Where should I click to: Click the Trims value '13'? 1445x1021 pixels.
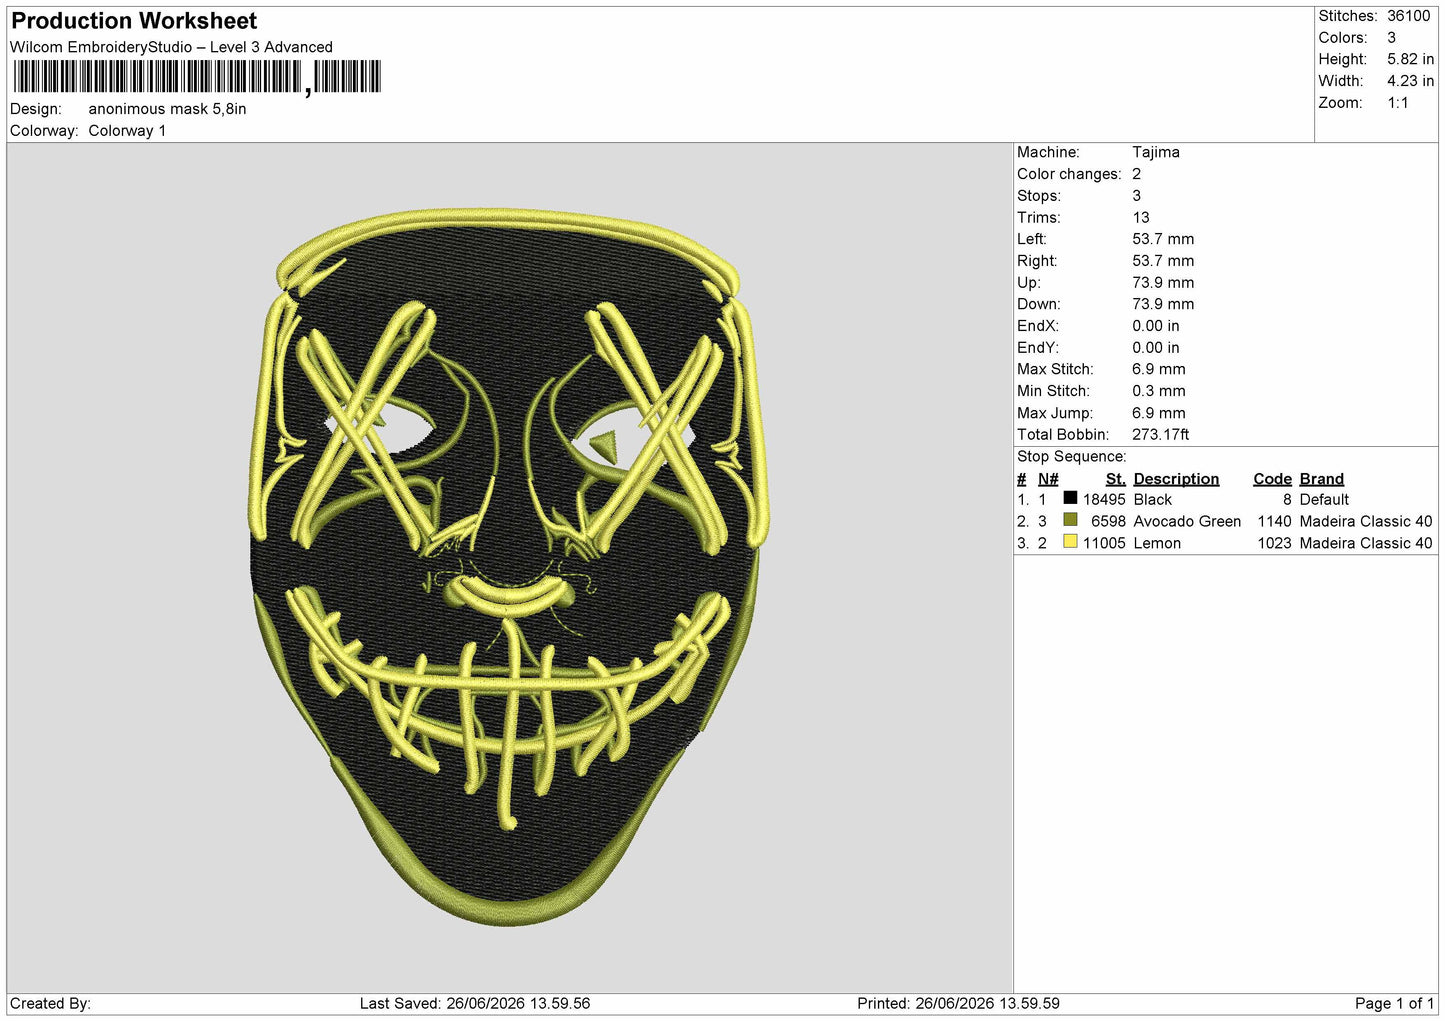[x=1141, y=218]
